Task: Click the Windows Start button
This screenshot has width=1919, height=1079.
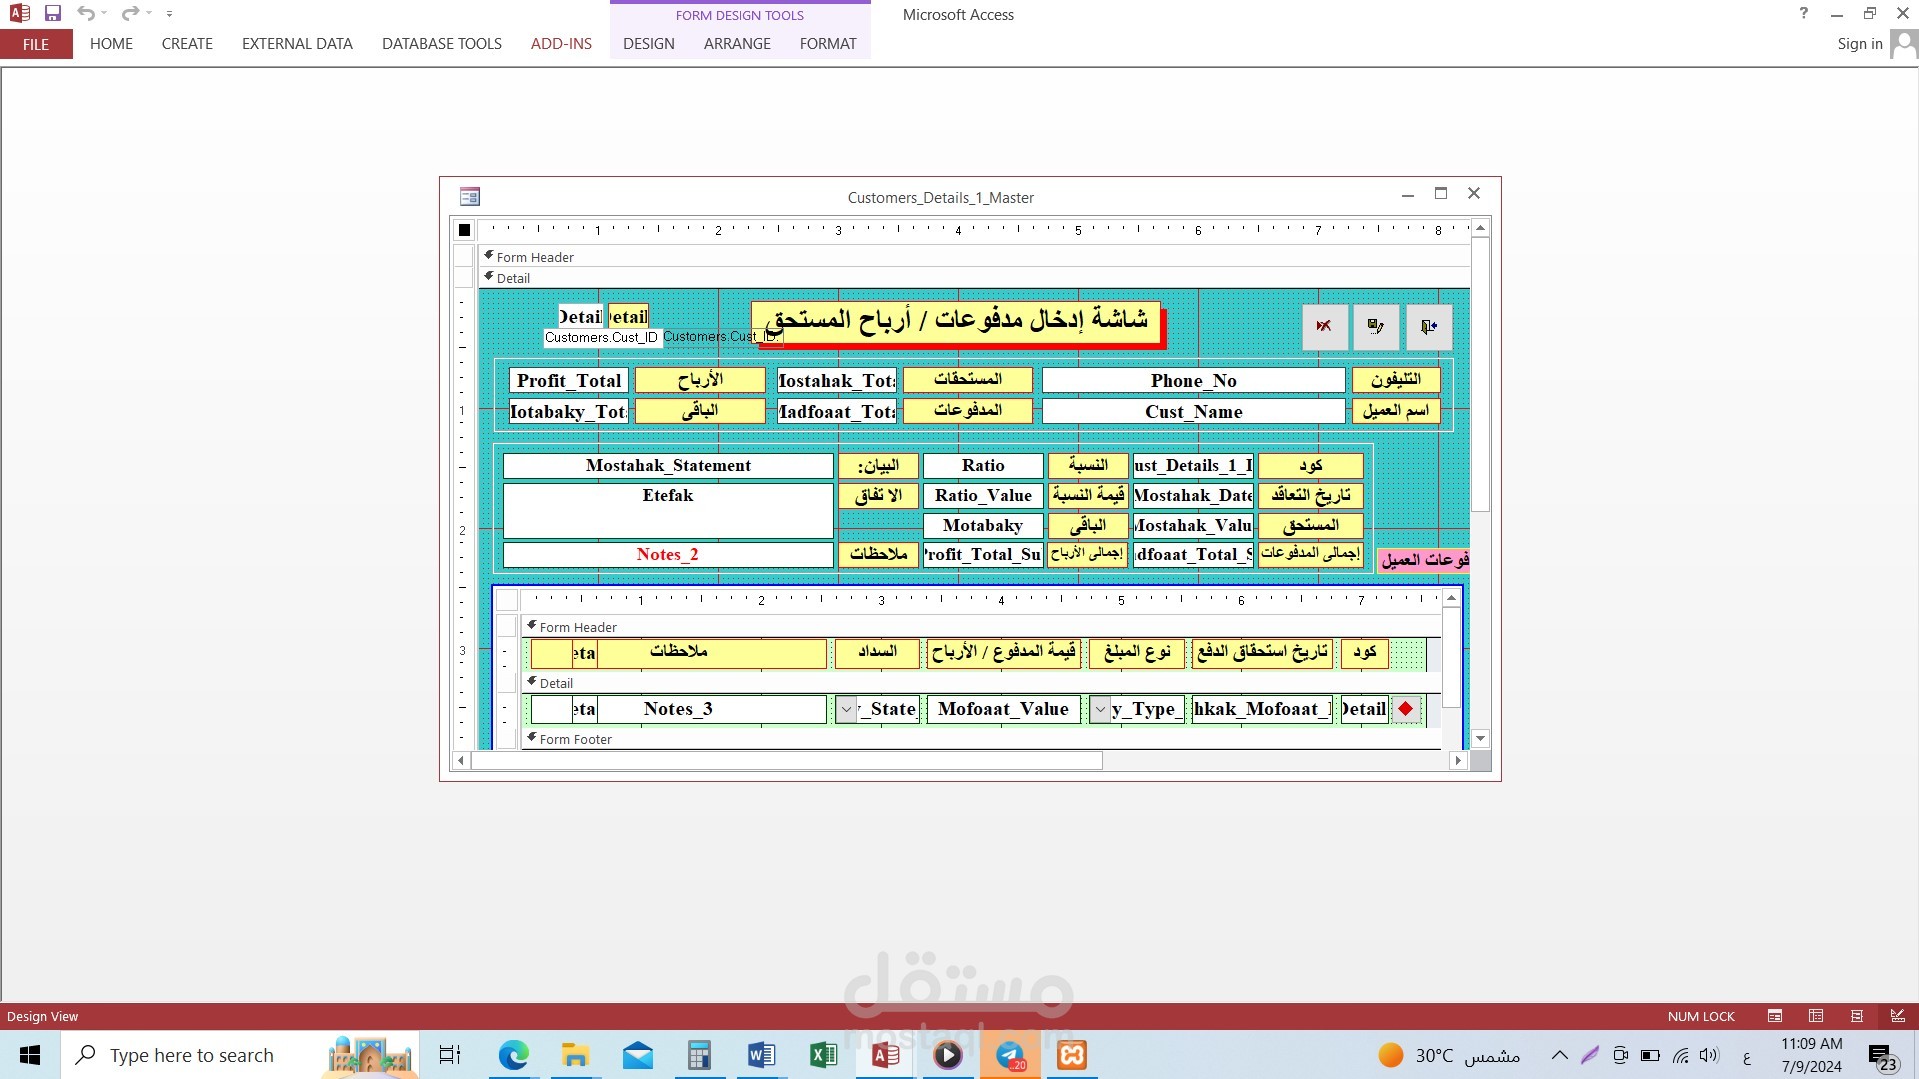Action: click(x=30, y=1055)
